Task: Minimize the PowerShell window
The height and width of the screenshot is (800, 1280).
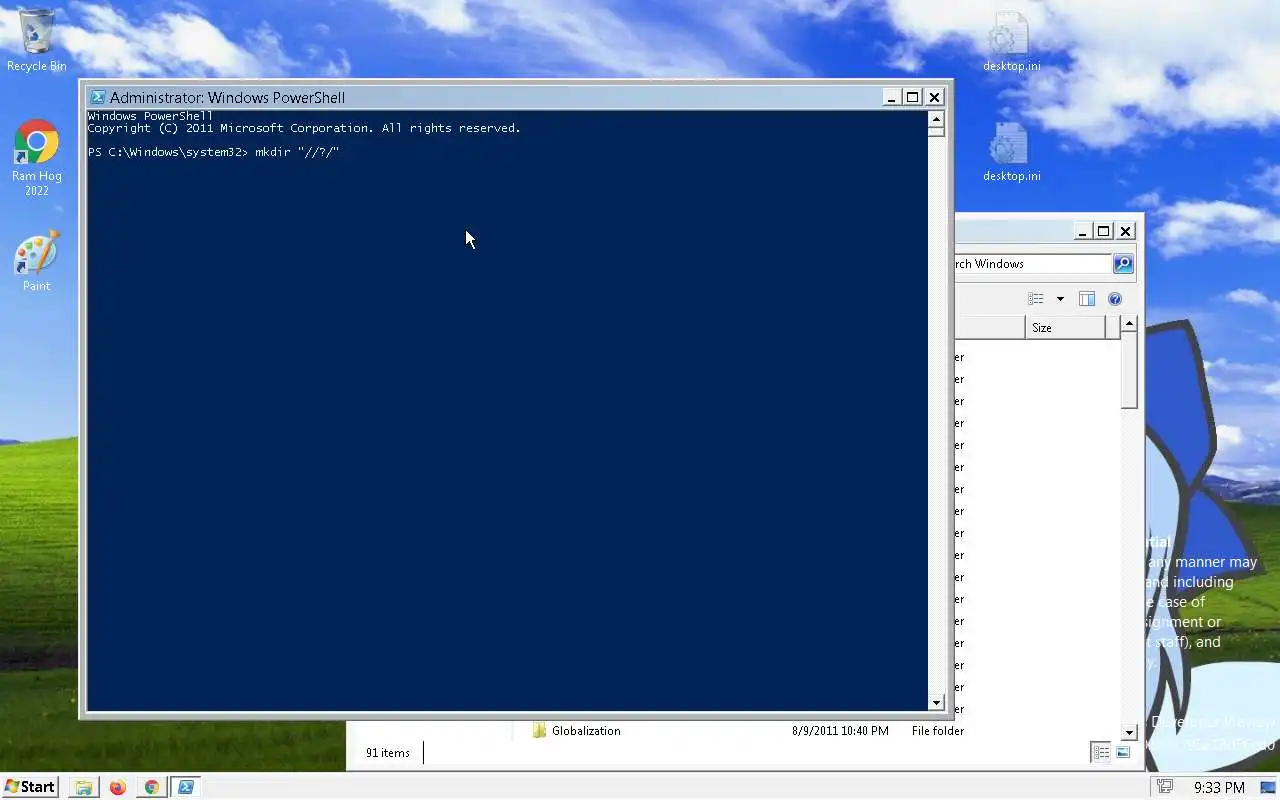Action: coord(891,97)
